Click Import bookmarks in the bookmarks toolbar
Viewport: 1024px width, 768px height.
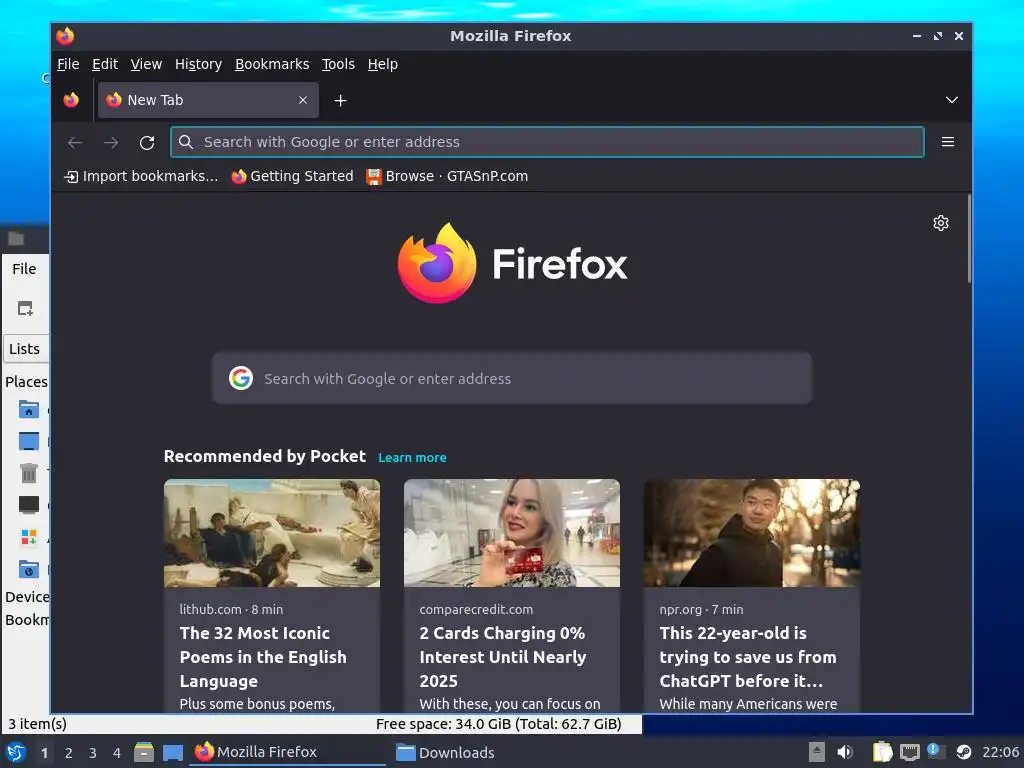click(x=142, y=176)
